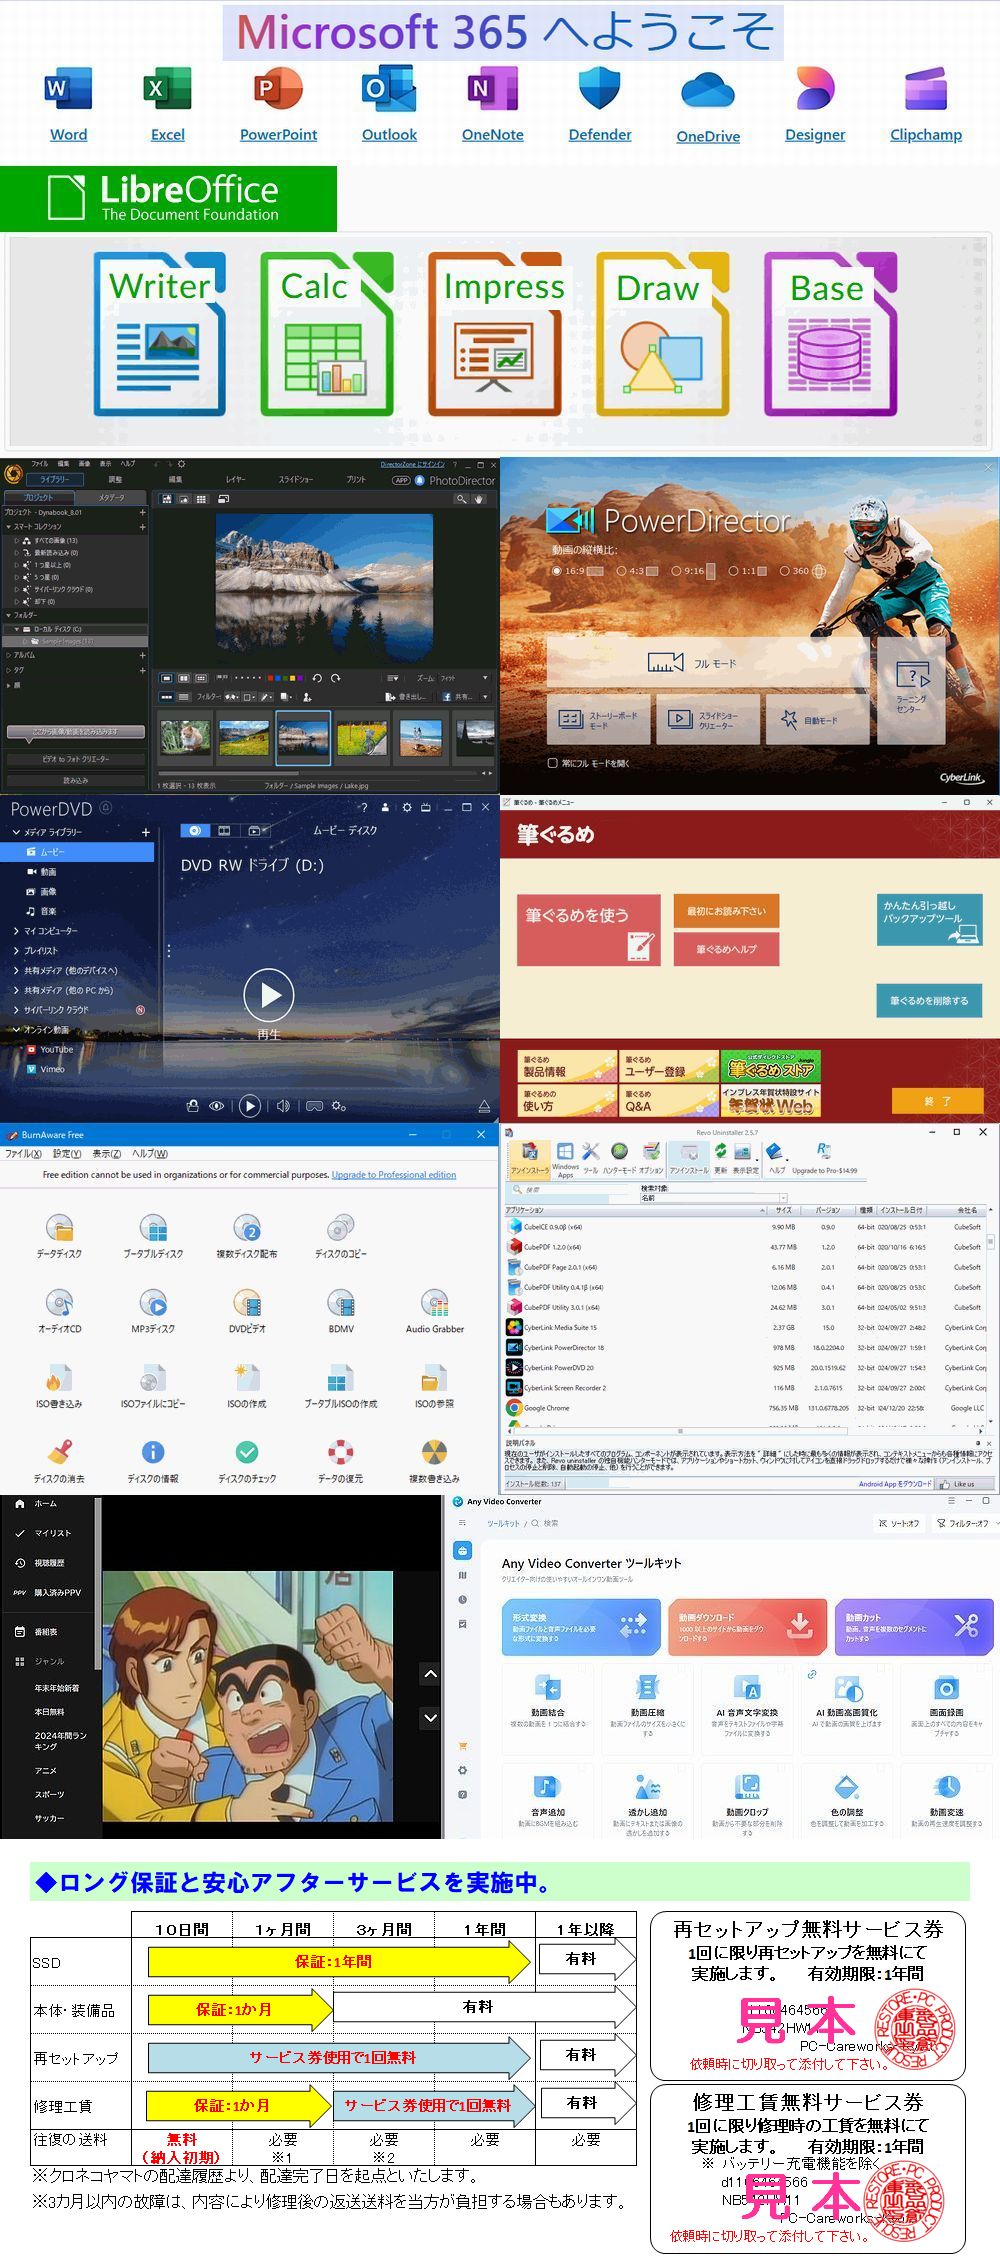Open the 設定(Z) menu in BurnAware
The image size is (1000, 2265).
point(67,1153)
